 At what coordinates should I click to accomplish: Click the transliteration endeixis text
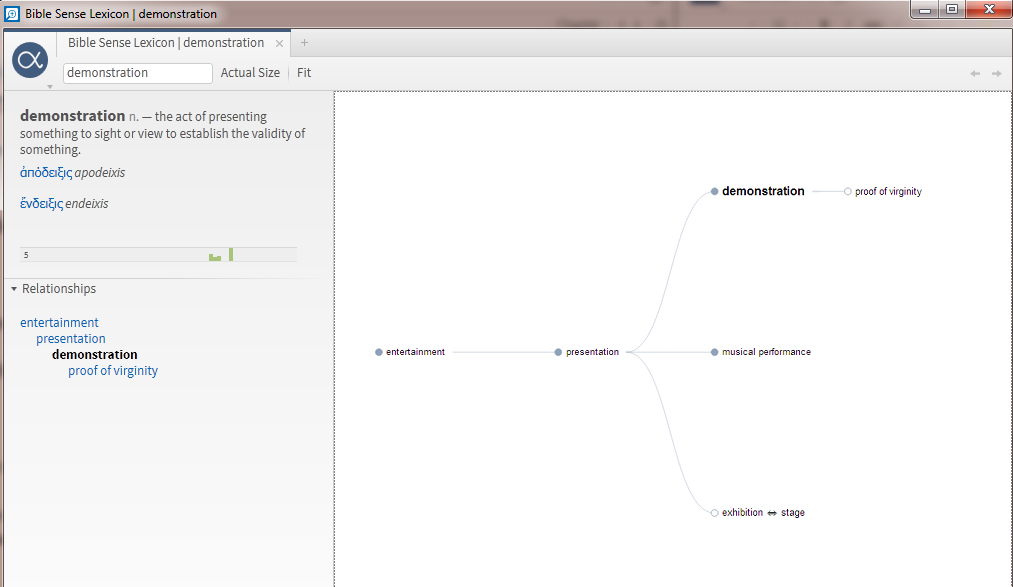[87, 203]
